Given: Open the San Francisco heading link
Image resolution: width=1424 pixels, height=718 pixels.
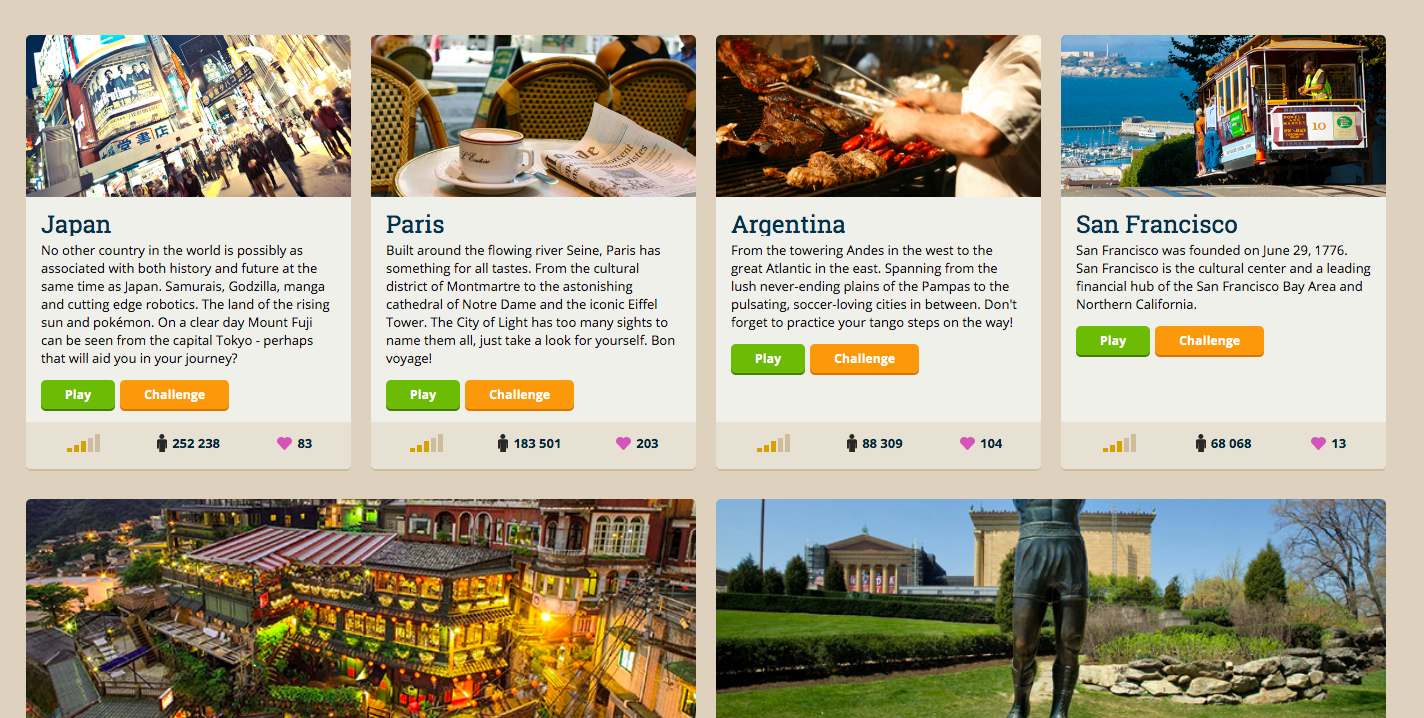Looking at the screenshot, I should coord(1156,224).
